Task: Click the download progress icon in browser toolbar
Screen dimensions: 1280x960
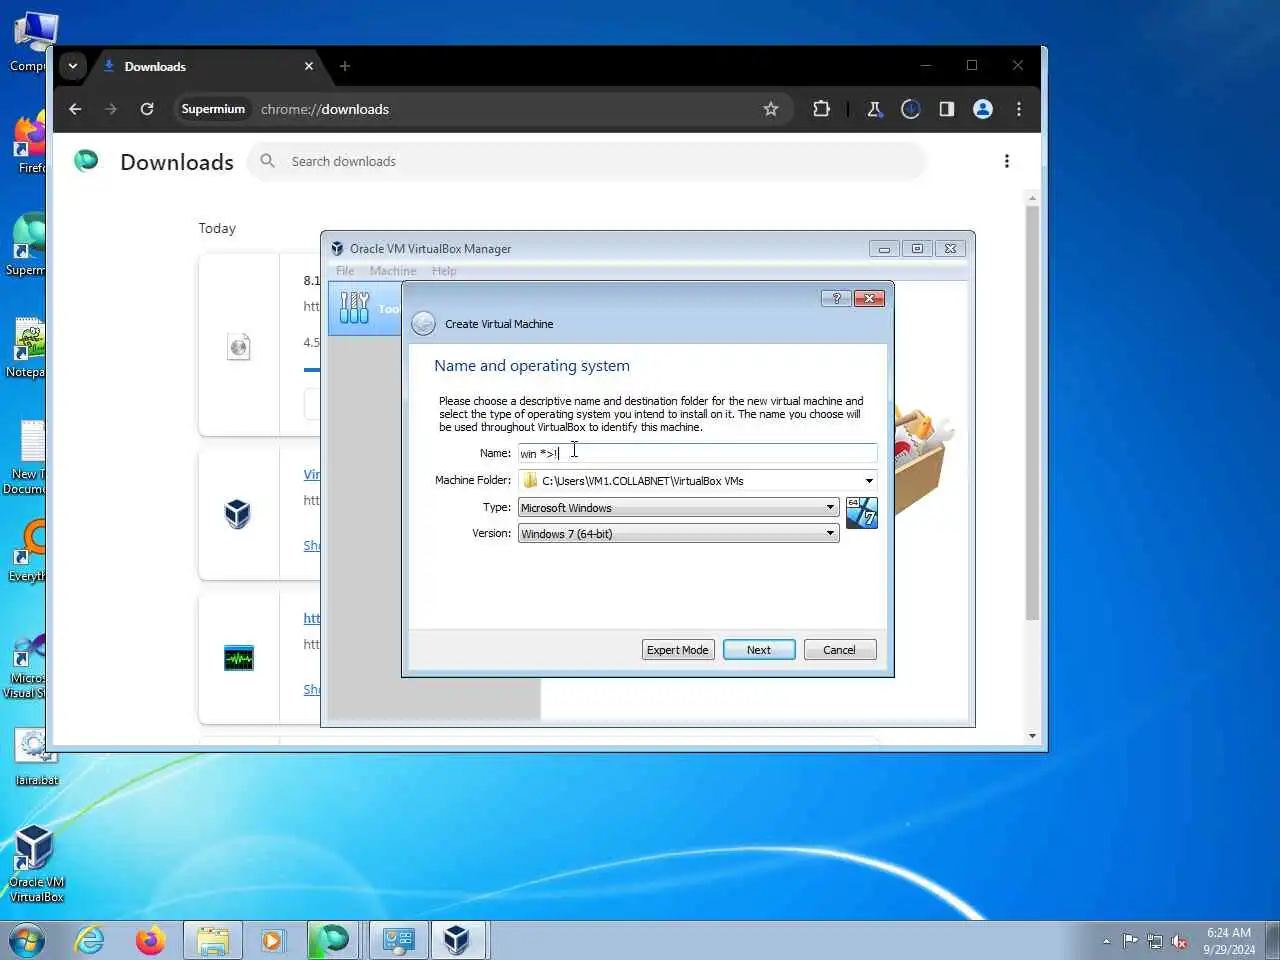Action: [911, 109]
